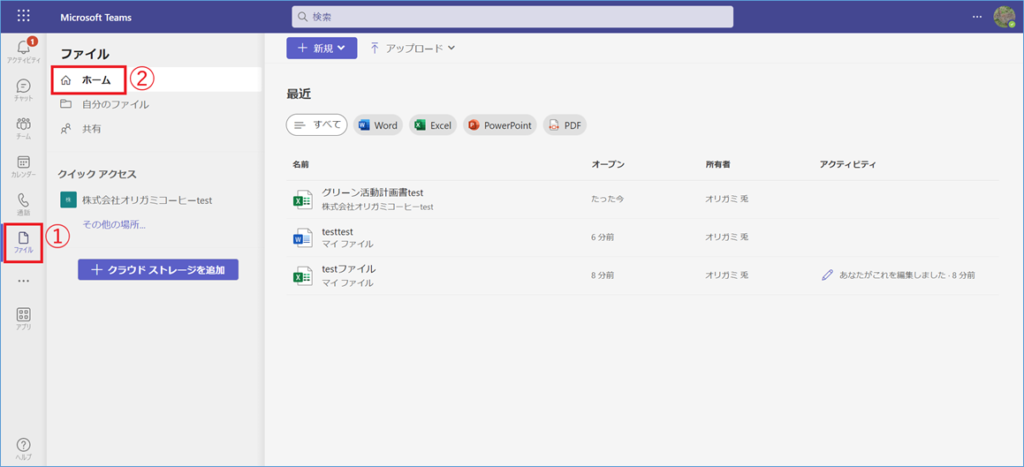Open more apps ellipsis in sidebar
This screenshot has height=467, width=1024.
tap(23, 281)
